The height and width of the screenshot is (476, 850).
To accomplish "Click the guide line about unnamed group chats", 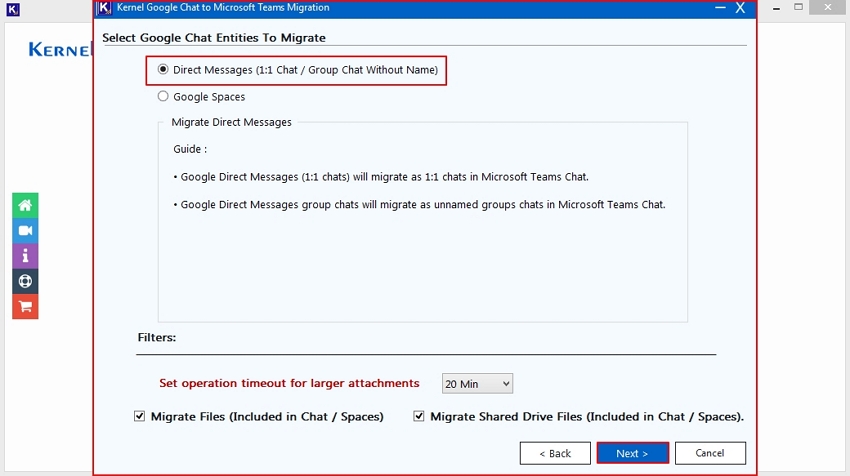I will coord(419,204).
